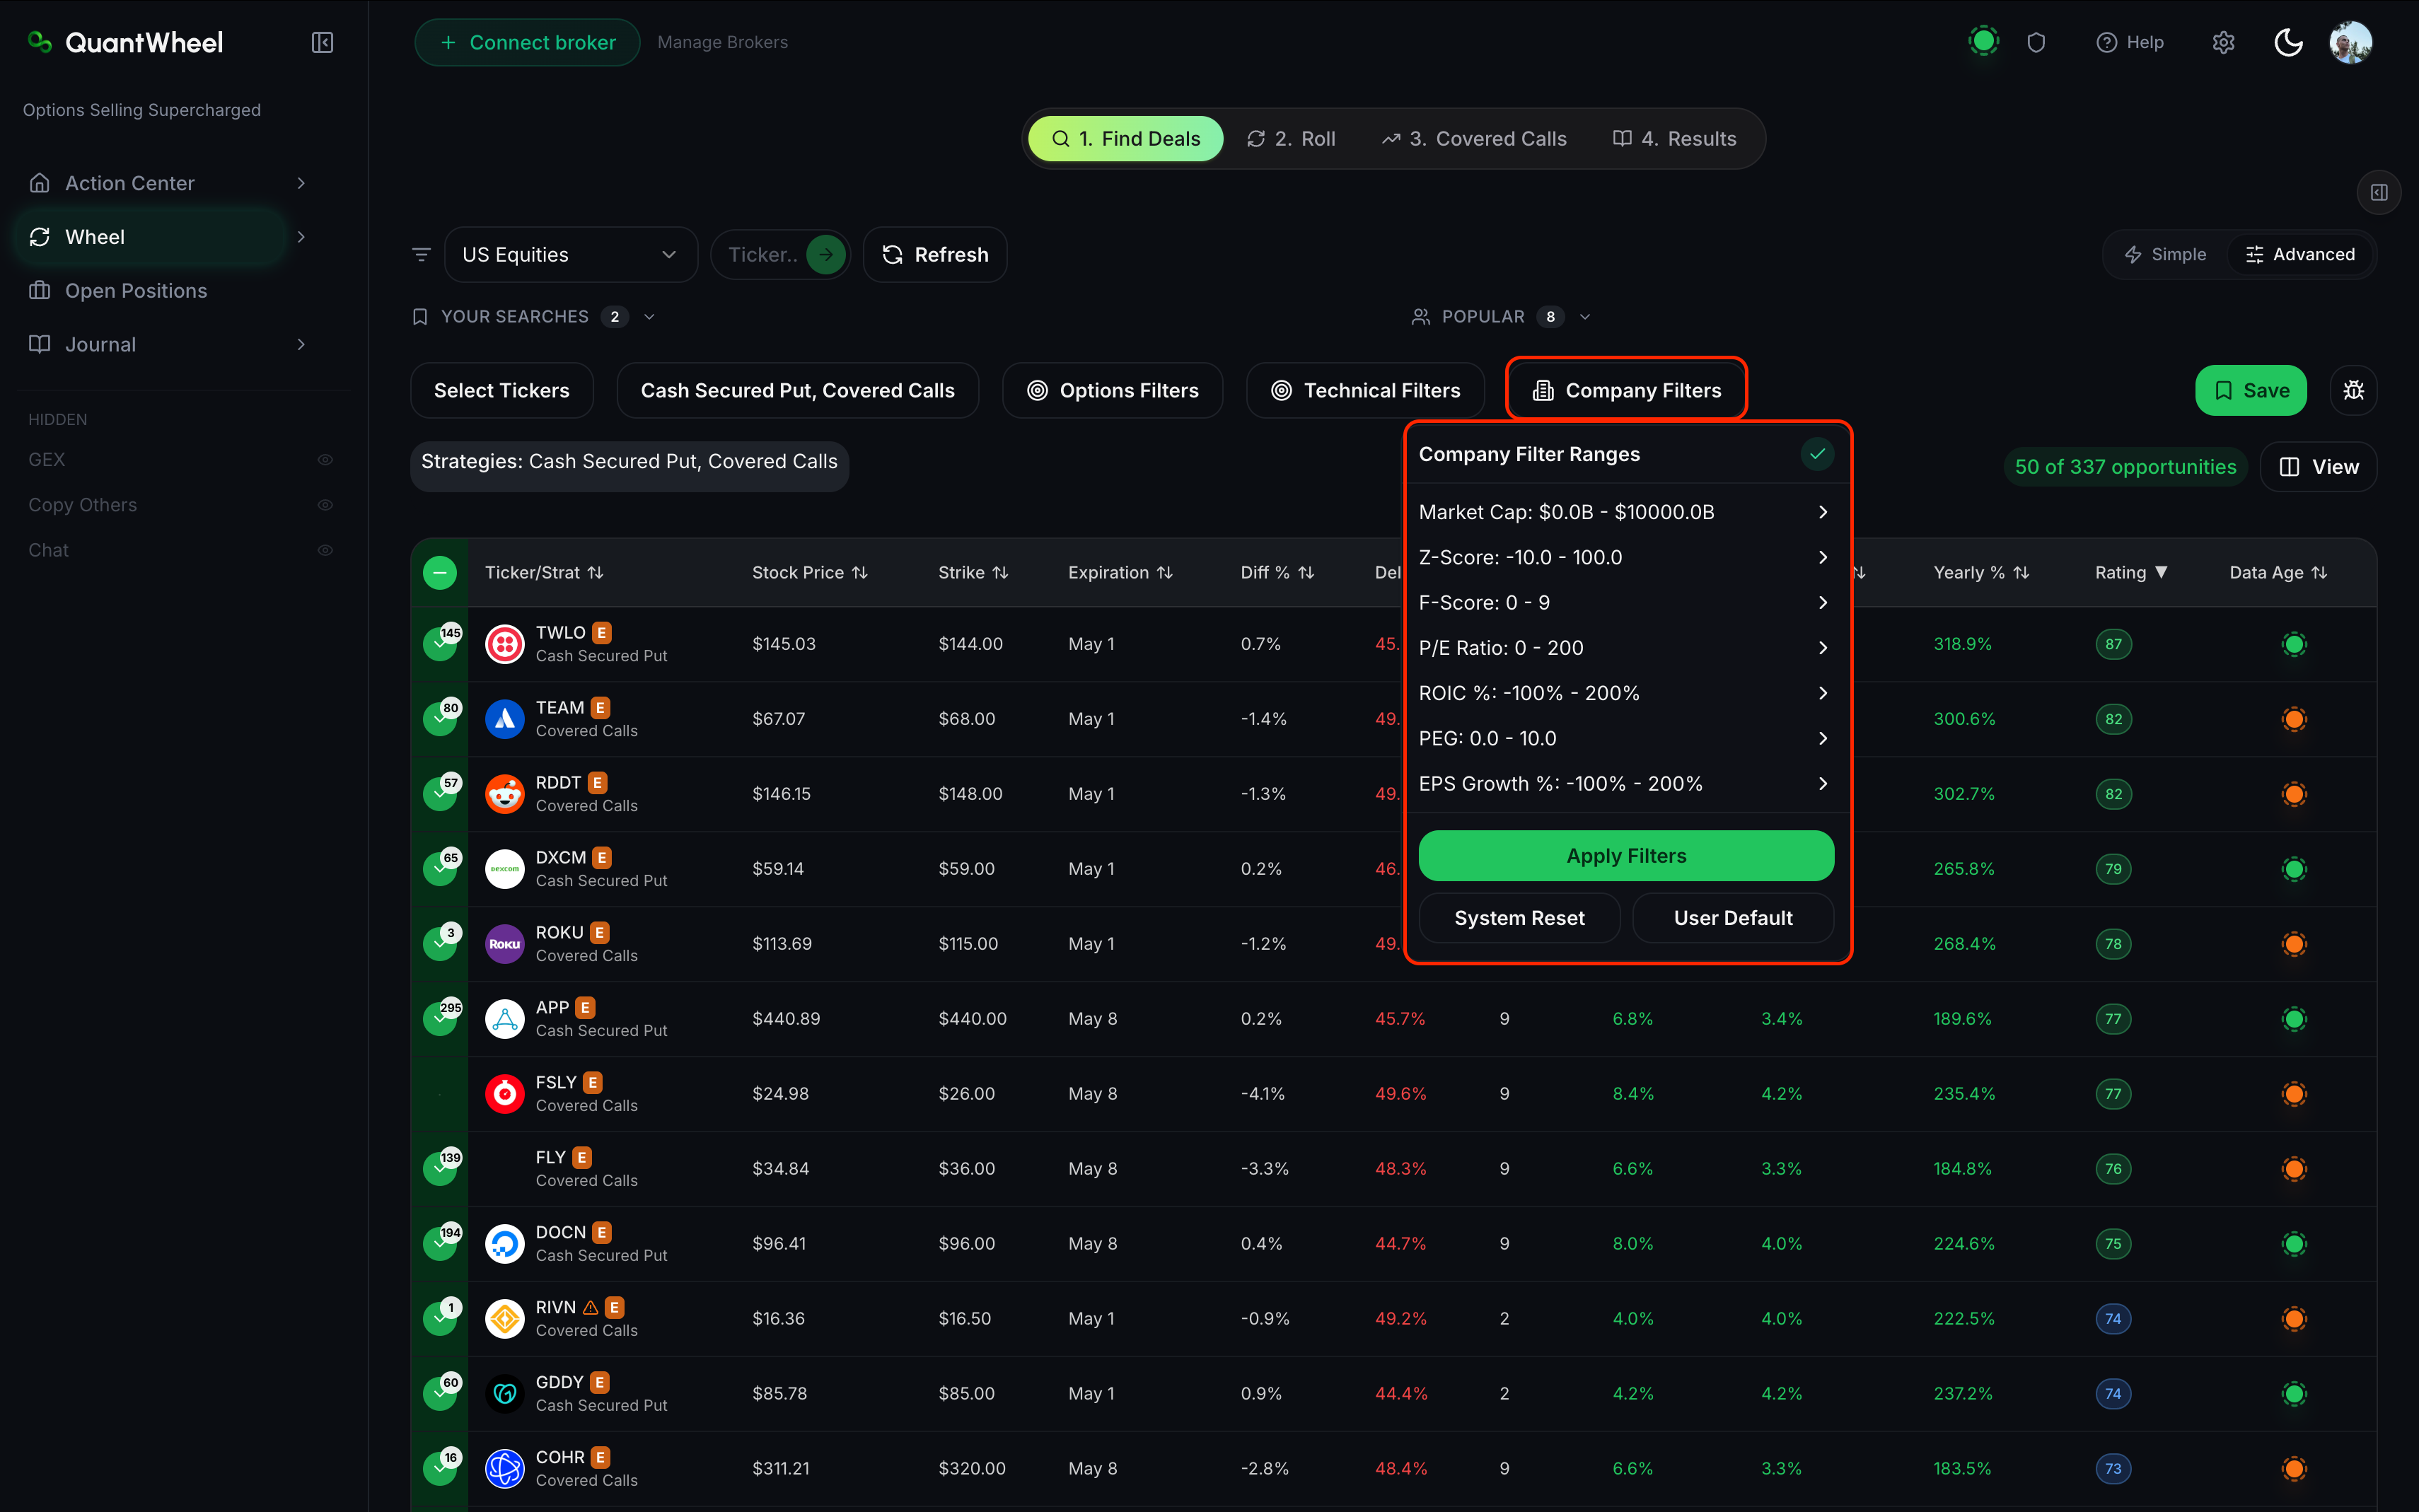Screen dimensions: 2419x1512
Task: Expand the P/E Ratio range filter
Action: pyautogui.click(x=1626, y=648)
